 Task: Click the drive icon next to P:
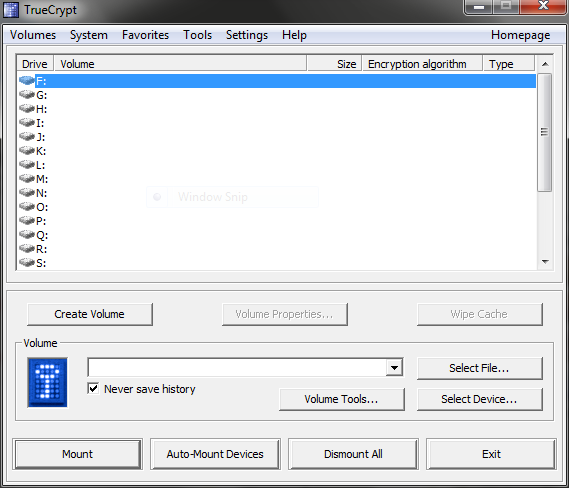pyautogui.click(x=27, y=220)
